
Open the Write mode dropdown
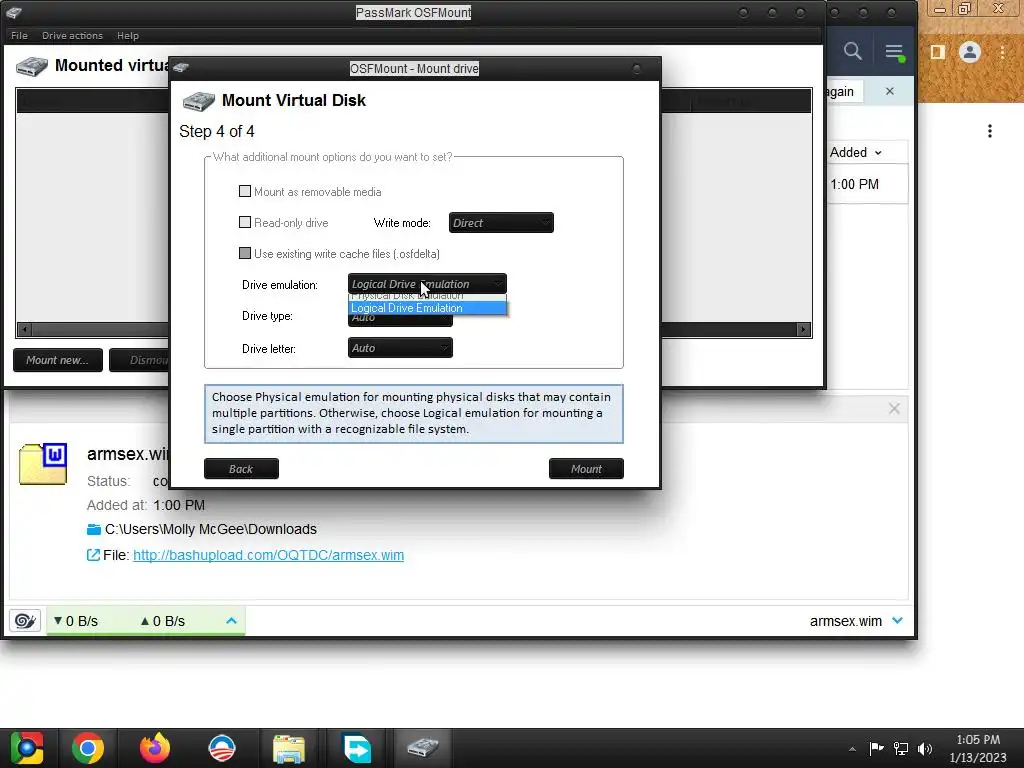pyautogui.click(x=501, y=223)
